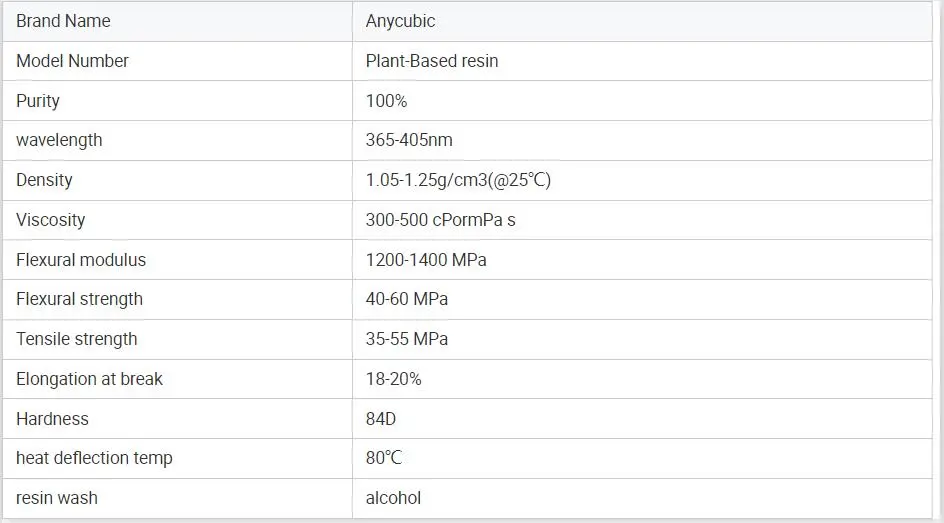
Task: Select the 365-405nm wavelength value
Action: (409, 140)
